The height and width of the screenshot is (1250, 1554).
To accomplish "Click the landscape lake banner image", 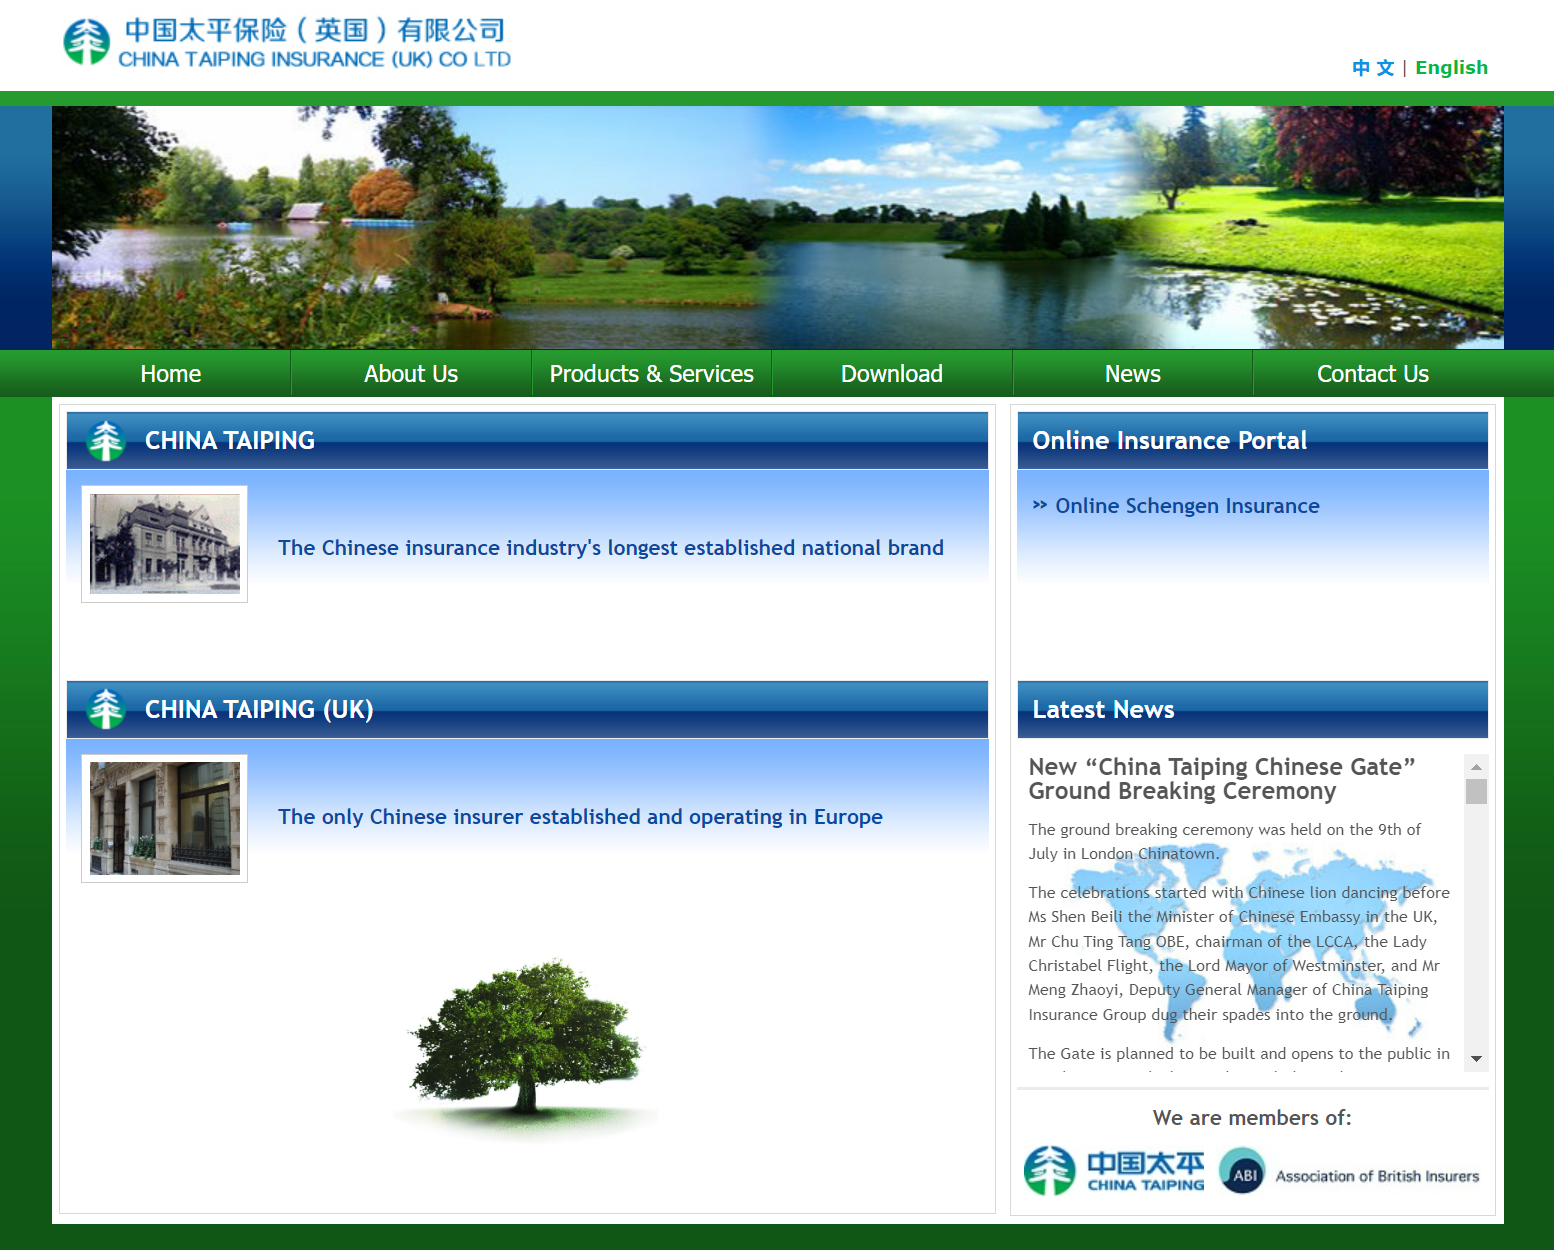I will (778, 228).
